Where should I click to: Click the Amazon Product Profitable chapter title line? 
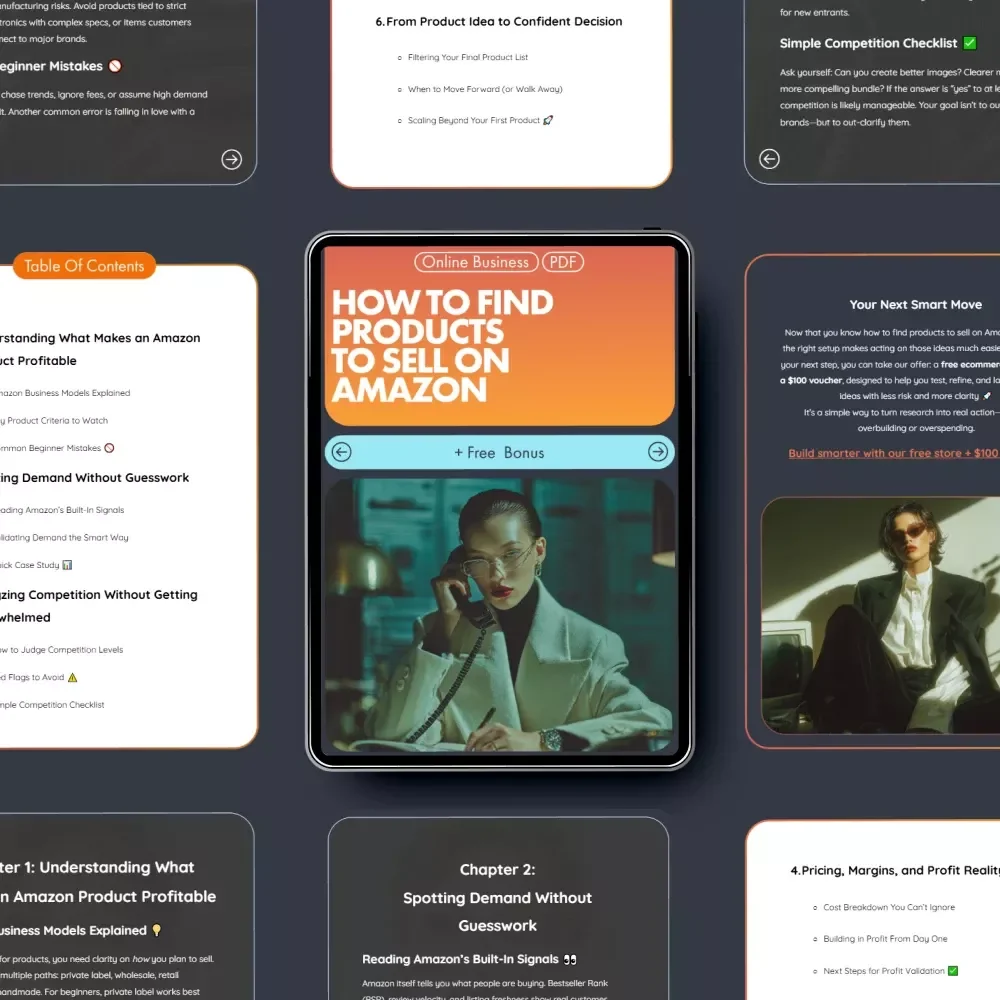(x=108, y=897)
